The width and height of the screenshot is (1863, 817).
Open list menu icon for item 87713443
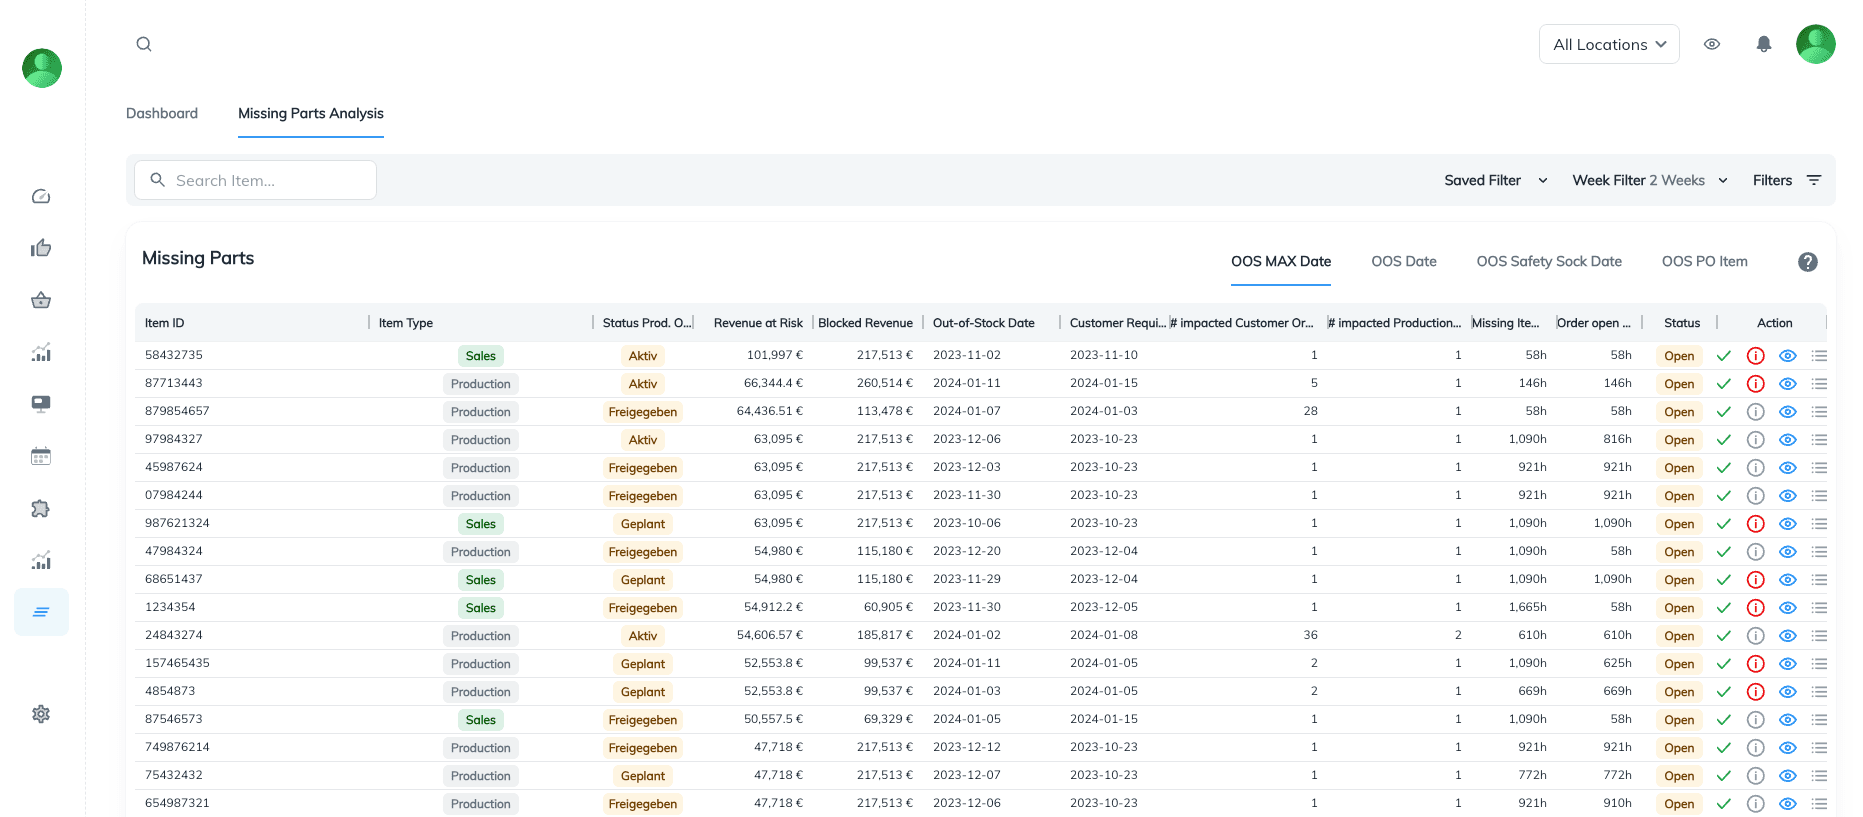(1819, 384)
